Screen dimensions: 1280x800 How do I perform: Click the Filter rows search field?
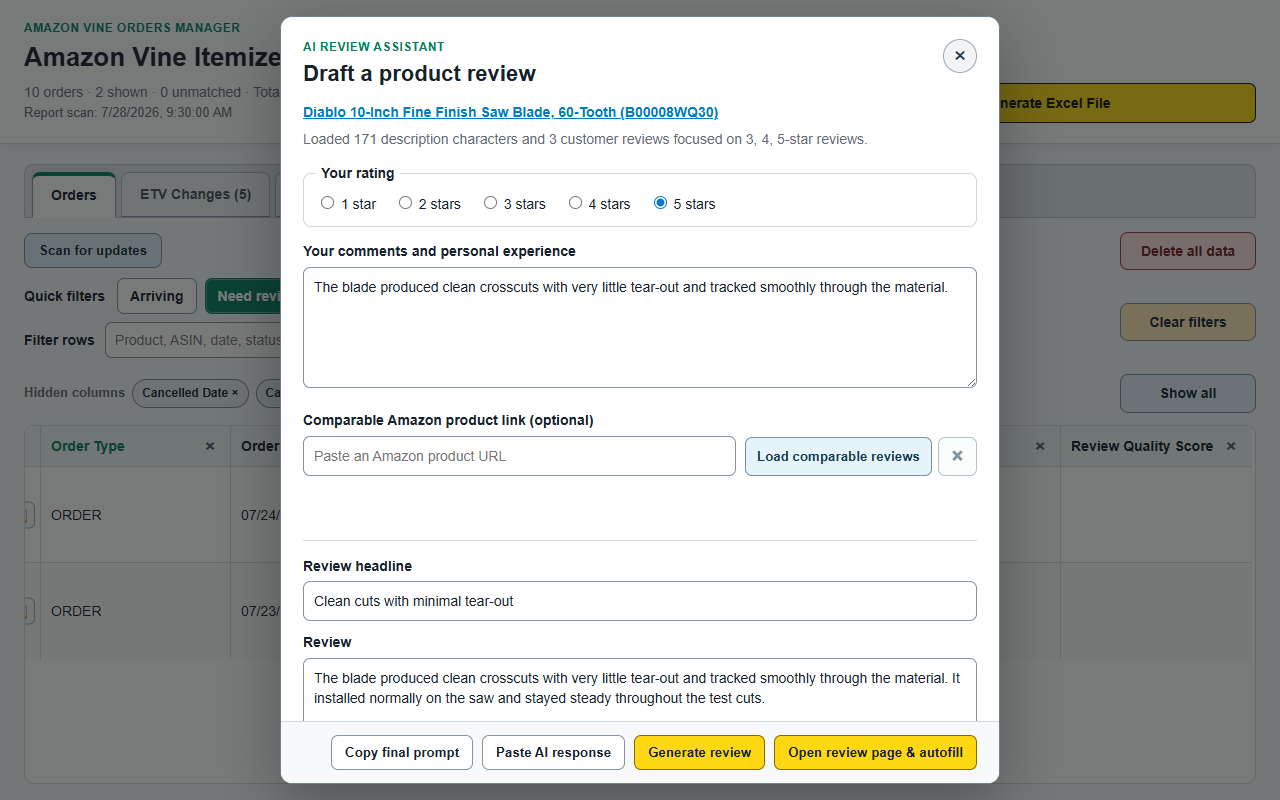pos(193,340)
